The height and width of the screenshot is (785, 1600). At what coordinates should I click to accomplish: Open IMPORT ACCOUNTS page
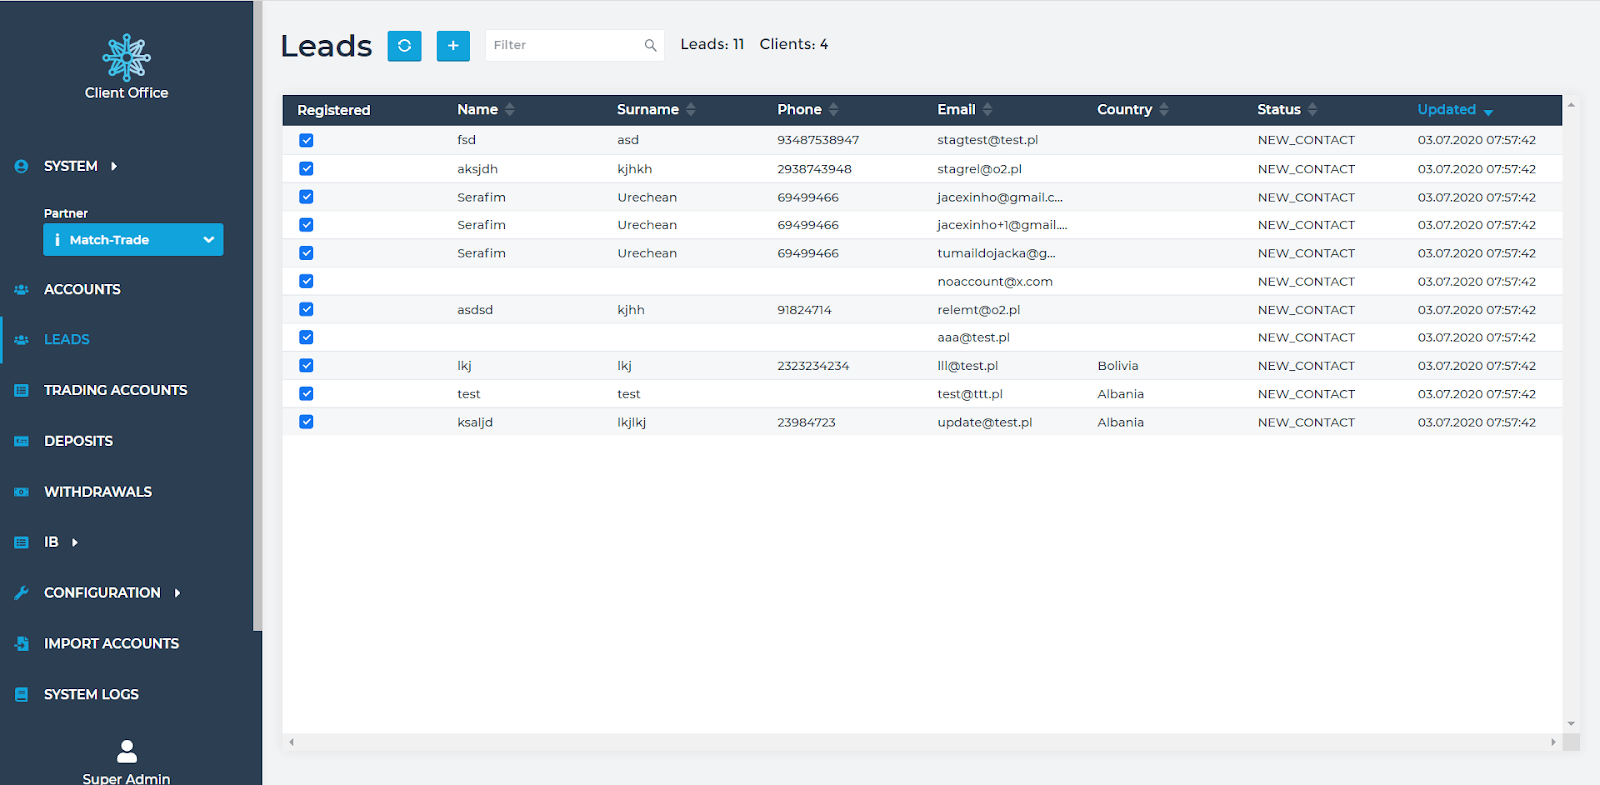(112, 644)
